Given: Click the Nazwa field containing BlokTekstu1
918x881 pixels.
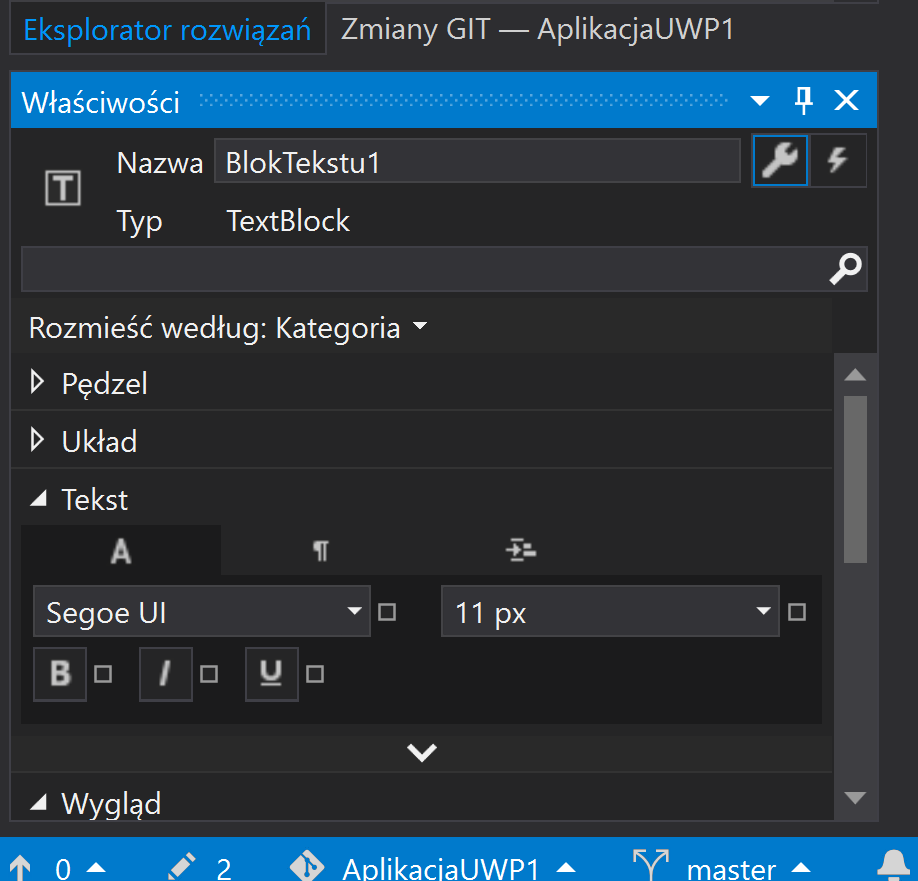Looking at the screenshot, I should tap(477, 161).
